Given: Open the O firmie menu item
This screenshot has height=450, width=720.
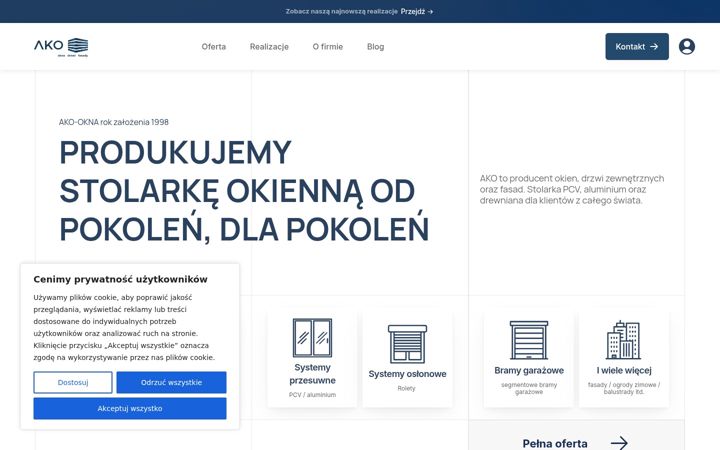Looking at the screenshot, I should pos(328,46).
